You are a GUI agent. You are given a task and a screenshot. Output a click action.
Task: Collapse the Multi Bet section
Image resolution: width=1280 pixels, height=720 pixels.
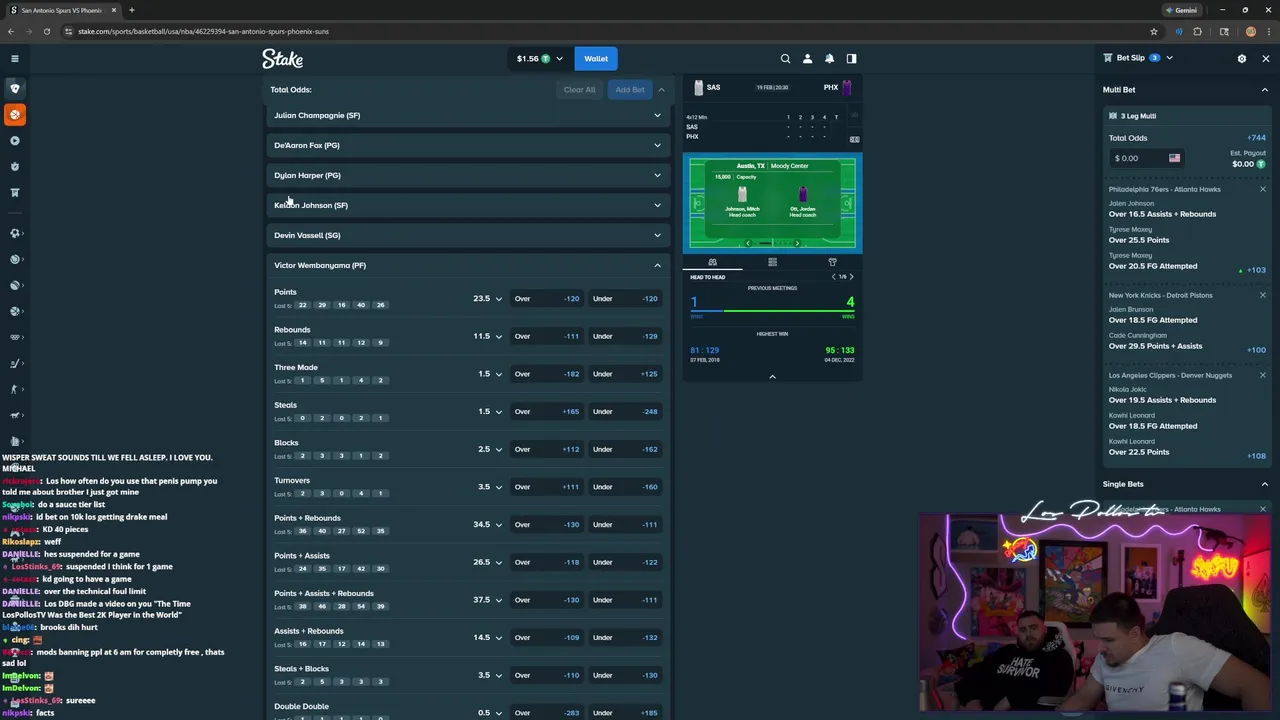tap(1264, 90)
